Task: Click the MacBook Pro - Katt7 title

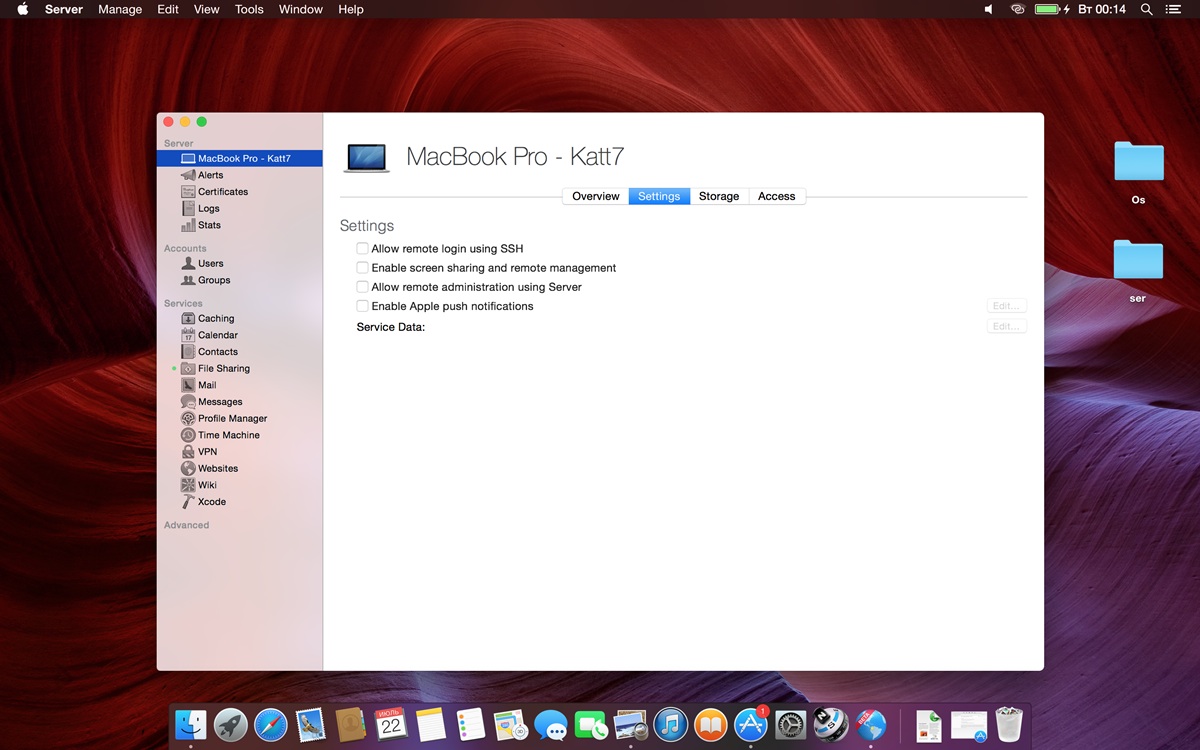Action: [x=515, y=157]
